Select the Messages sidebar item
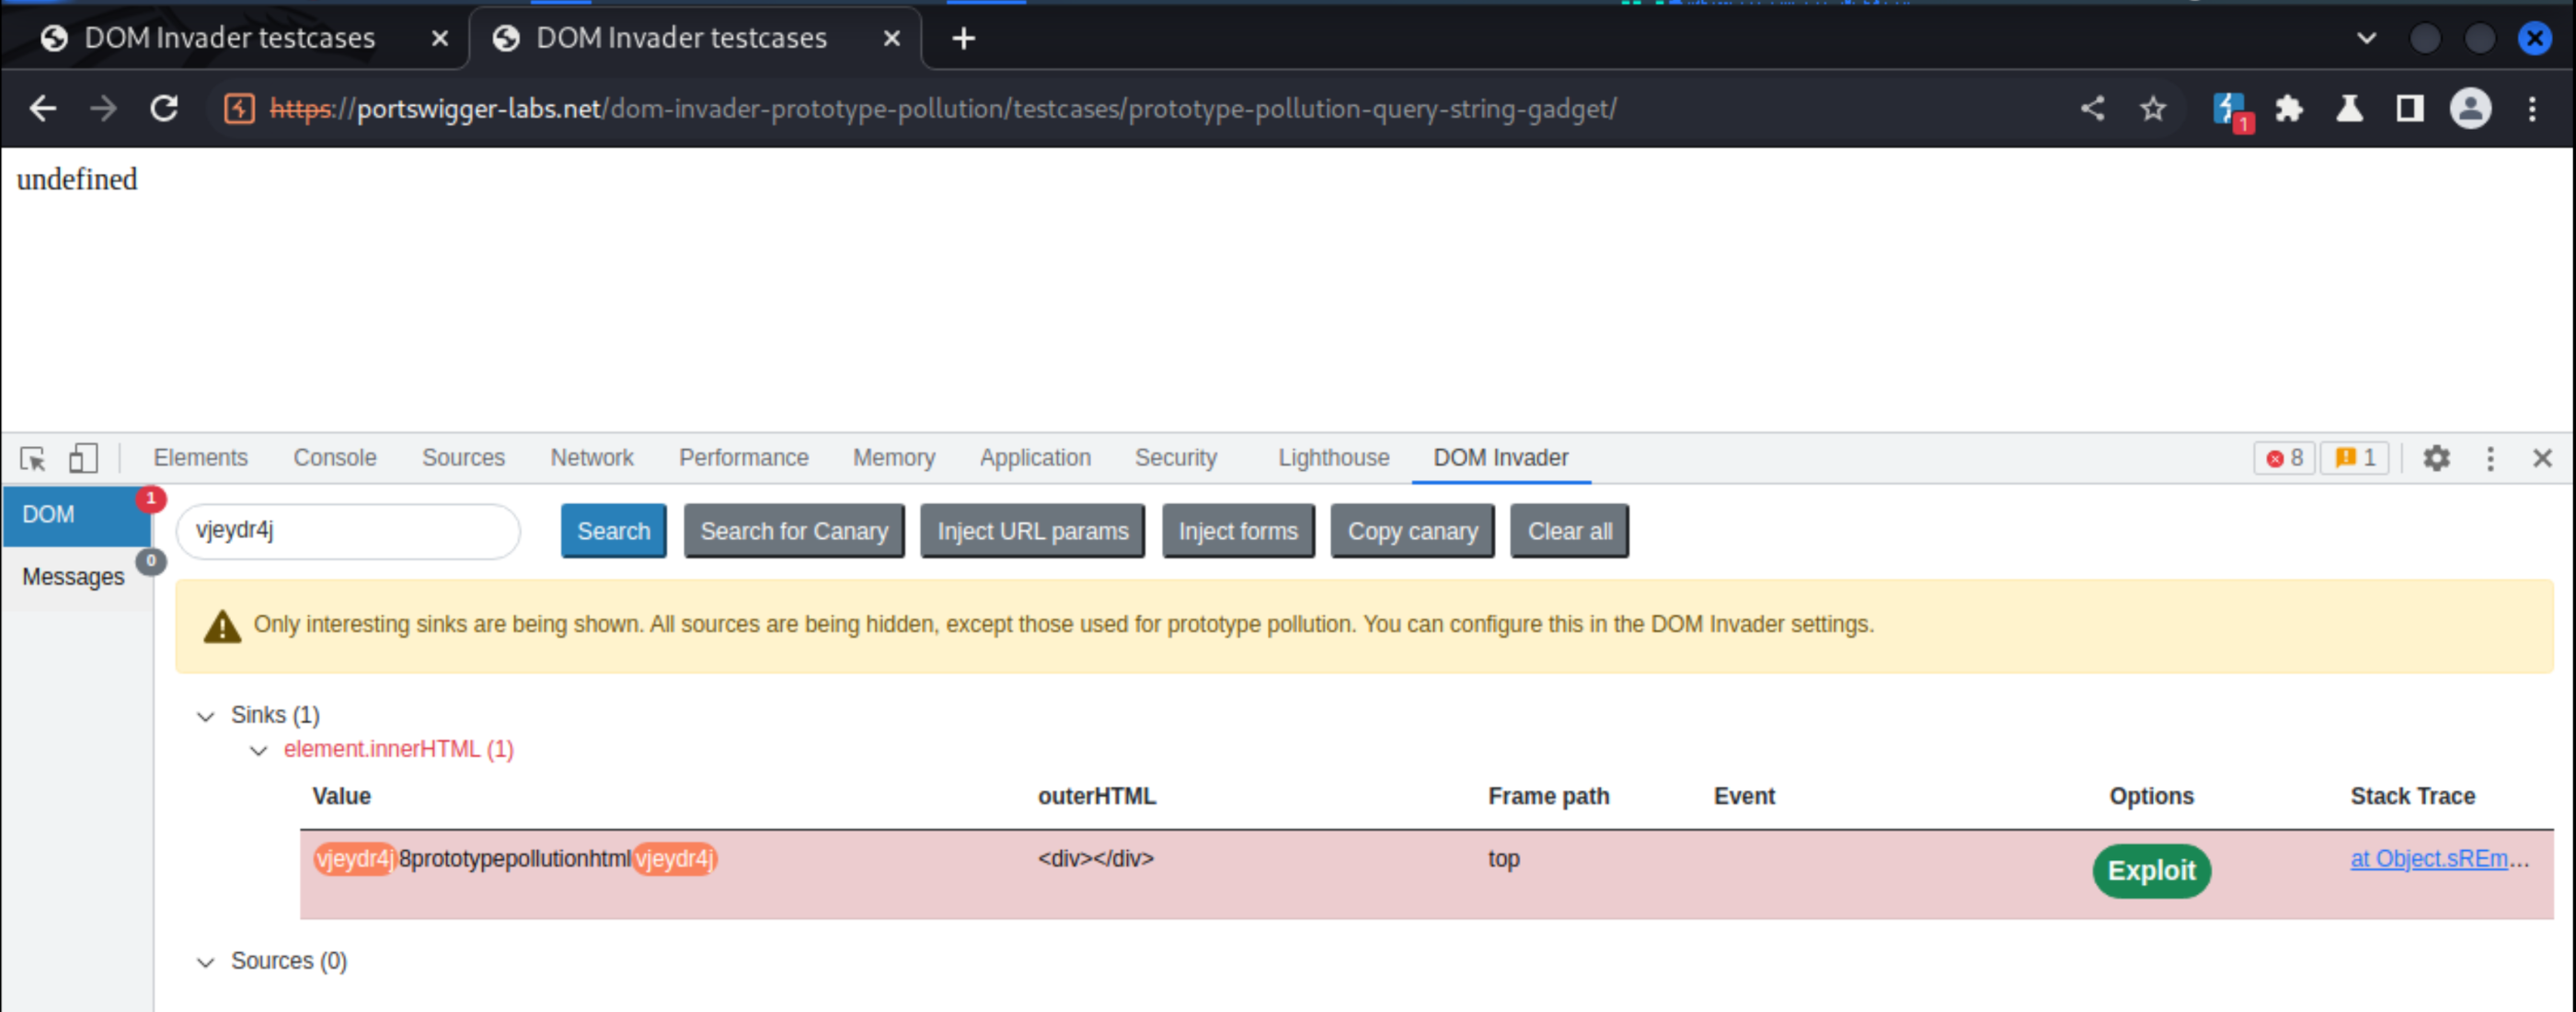This screenshot has height=1012, width=2576. coord(74,577)
